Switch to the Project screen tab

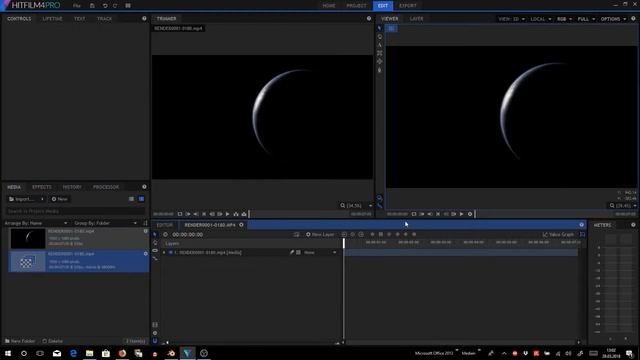click(356, 6)
